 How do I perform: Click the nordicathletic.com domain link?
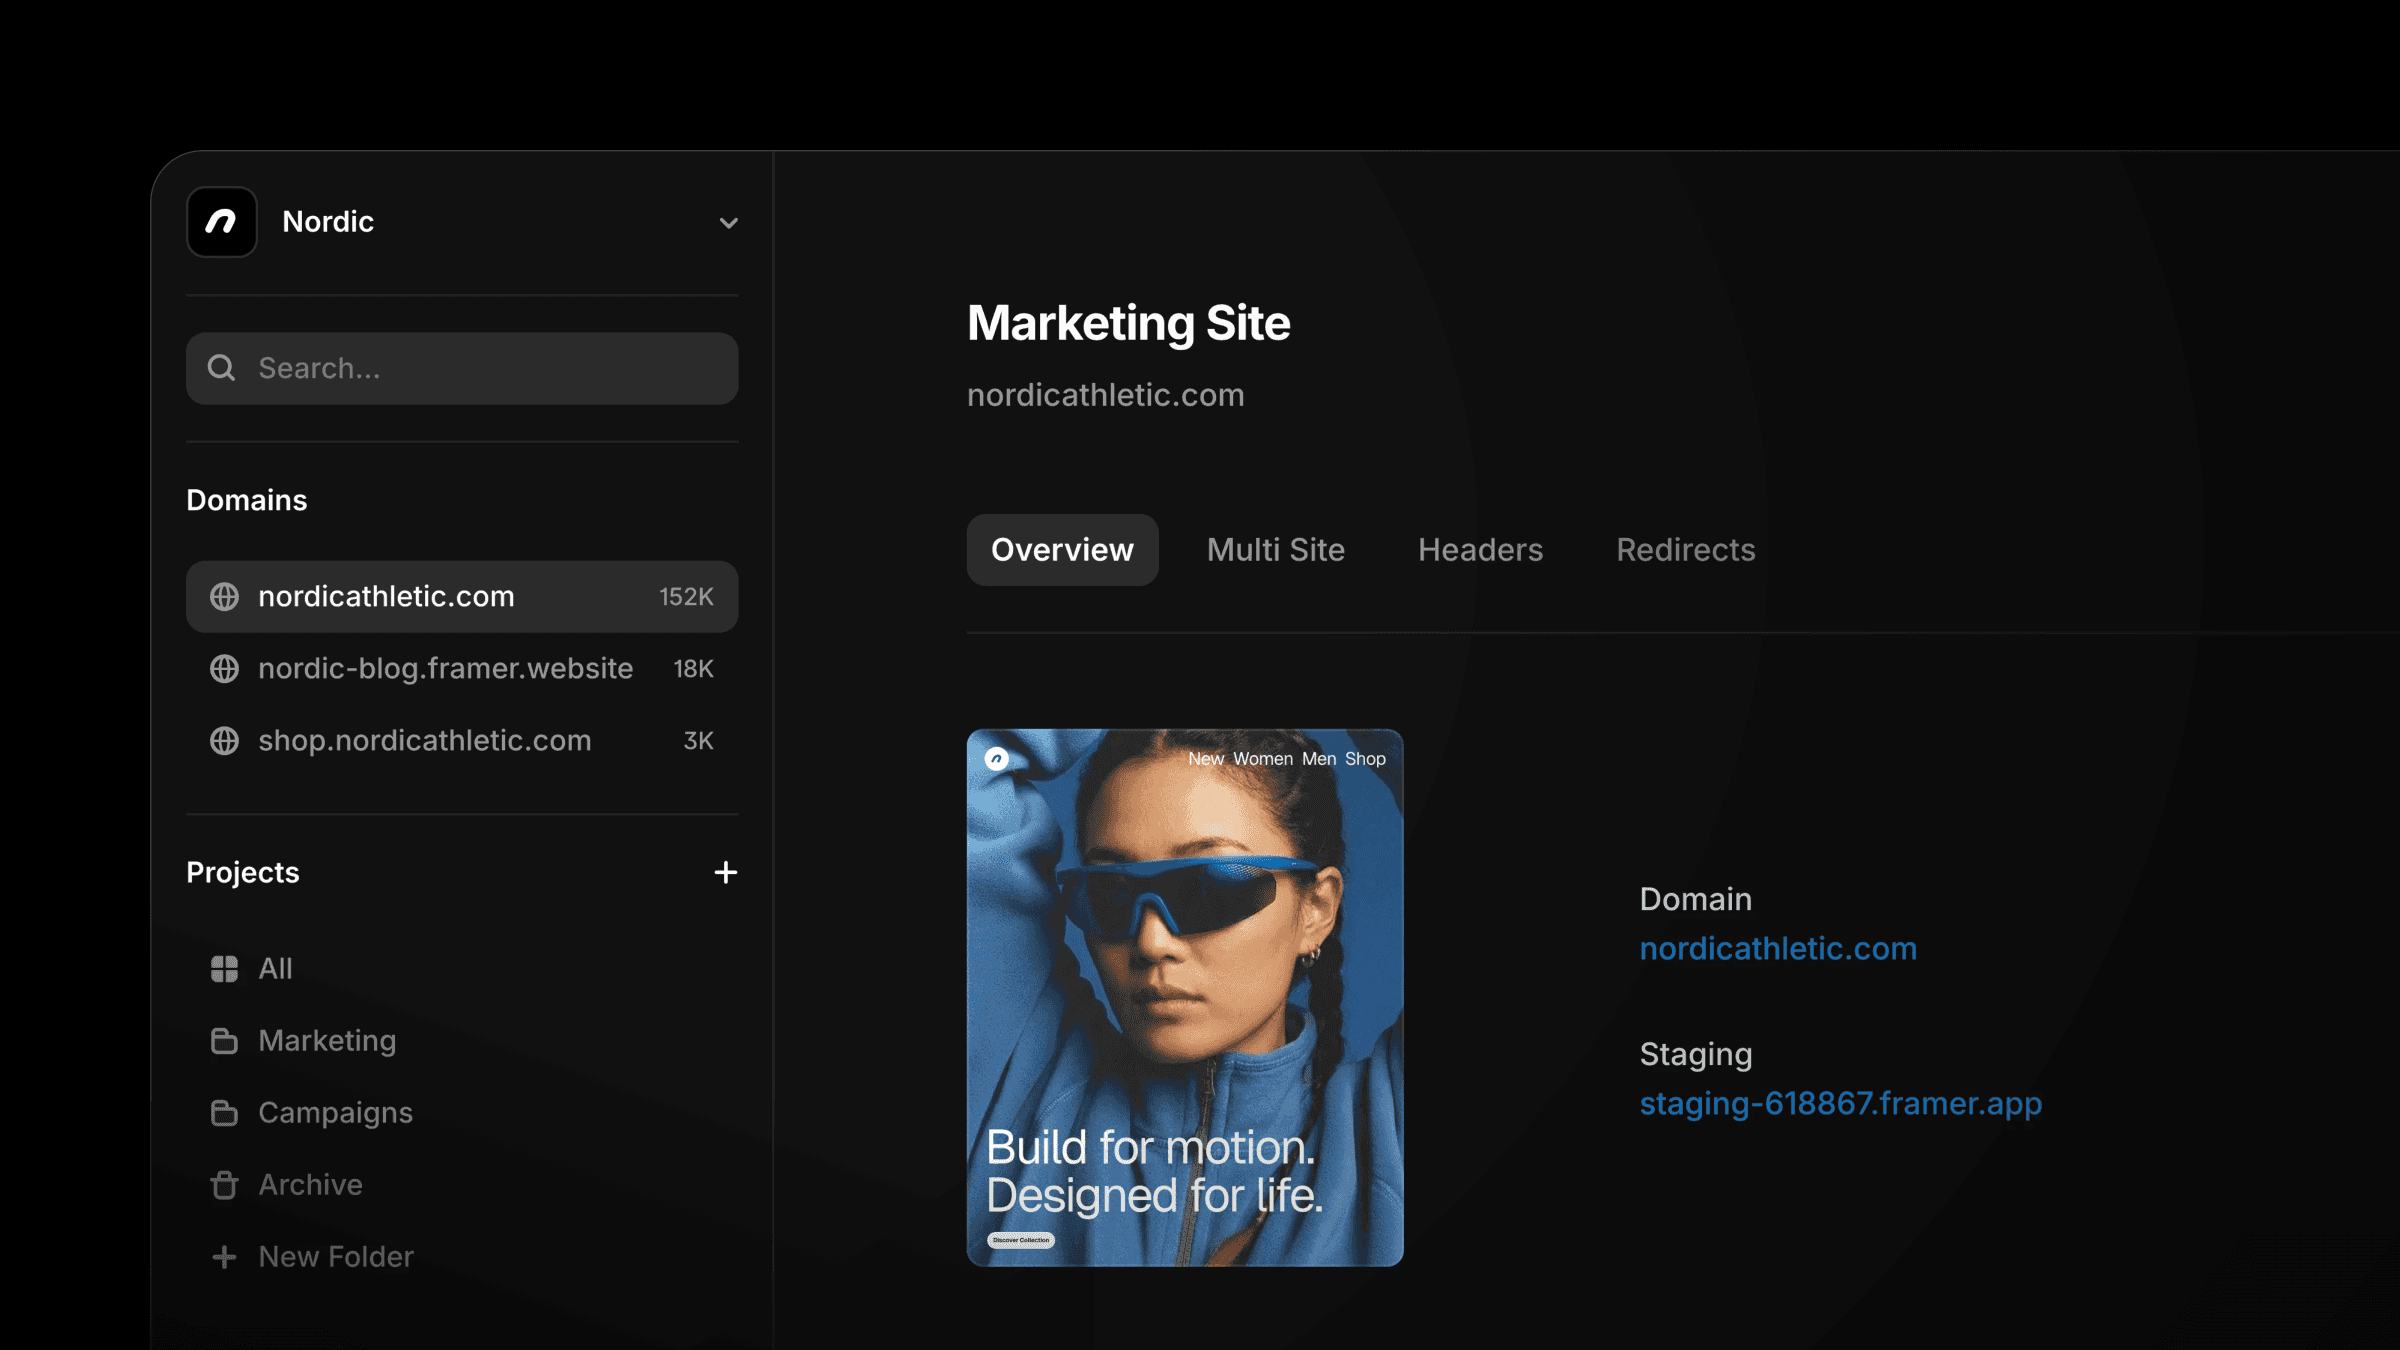[x=1779, y=948]
